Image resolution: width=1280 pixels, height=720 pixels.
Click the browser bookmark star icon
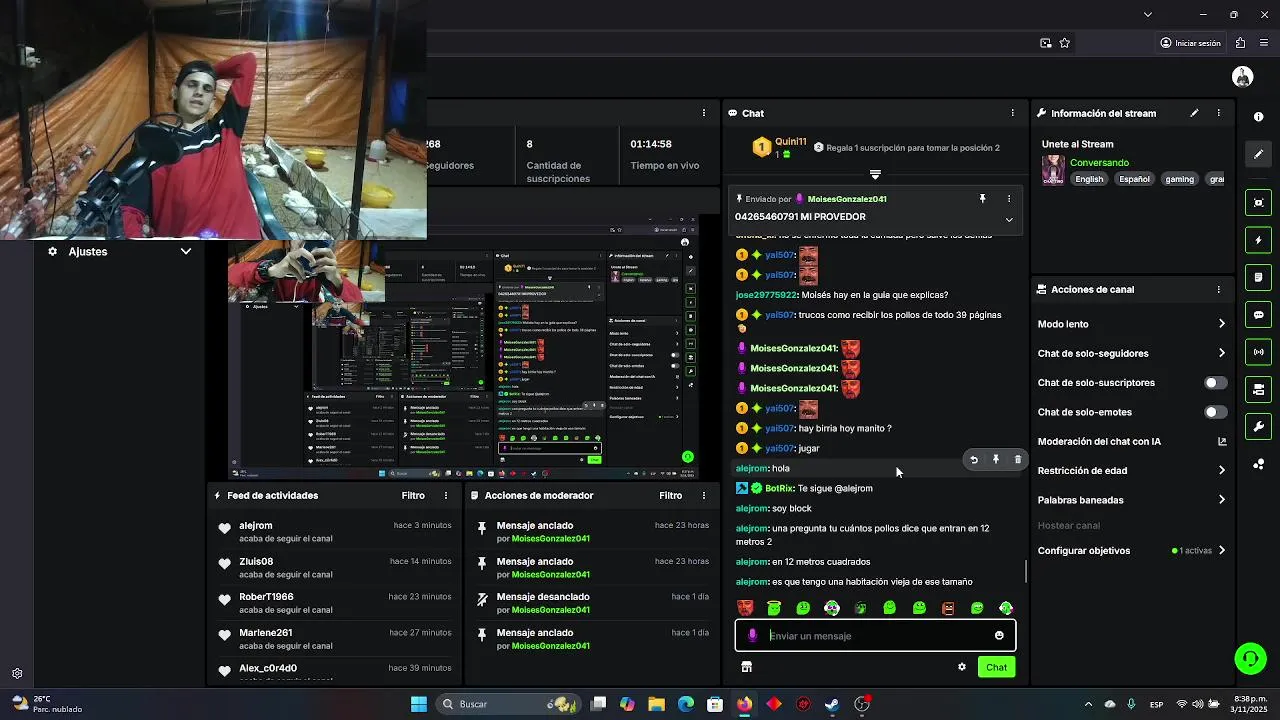click(x=1064, y=43)
